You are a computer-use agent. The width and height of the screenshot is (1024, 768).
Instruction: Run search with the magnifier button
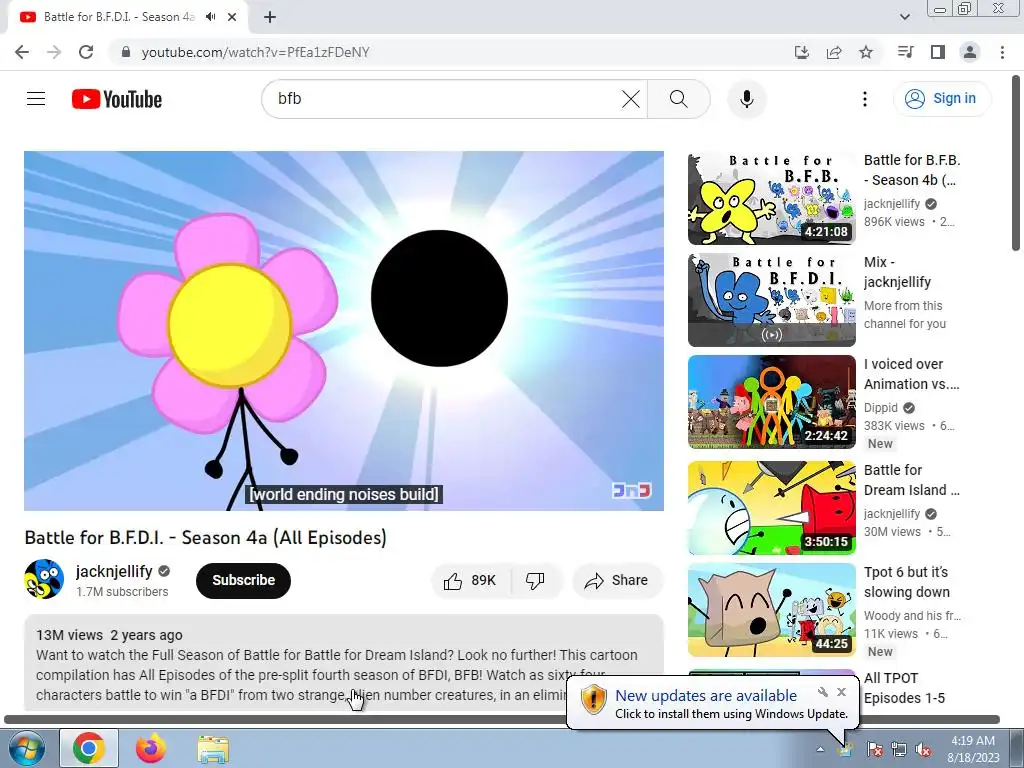679,99
